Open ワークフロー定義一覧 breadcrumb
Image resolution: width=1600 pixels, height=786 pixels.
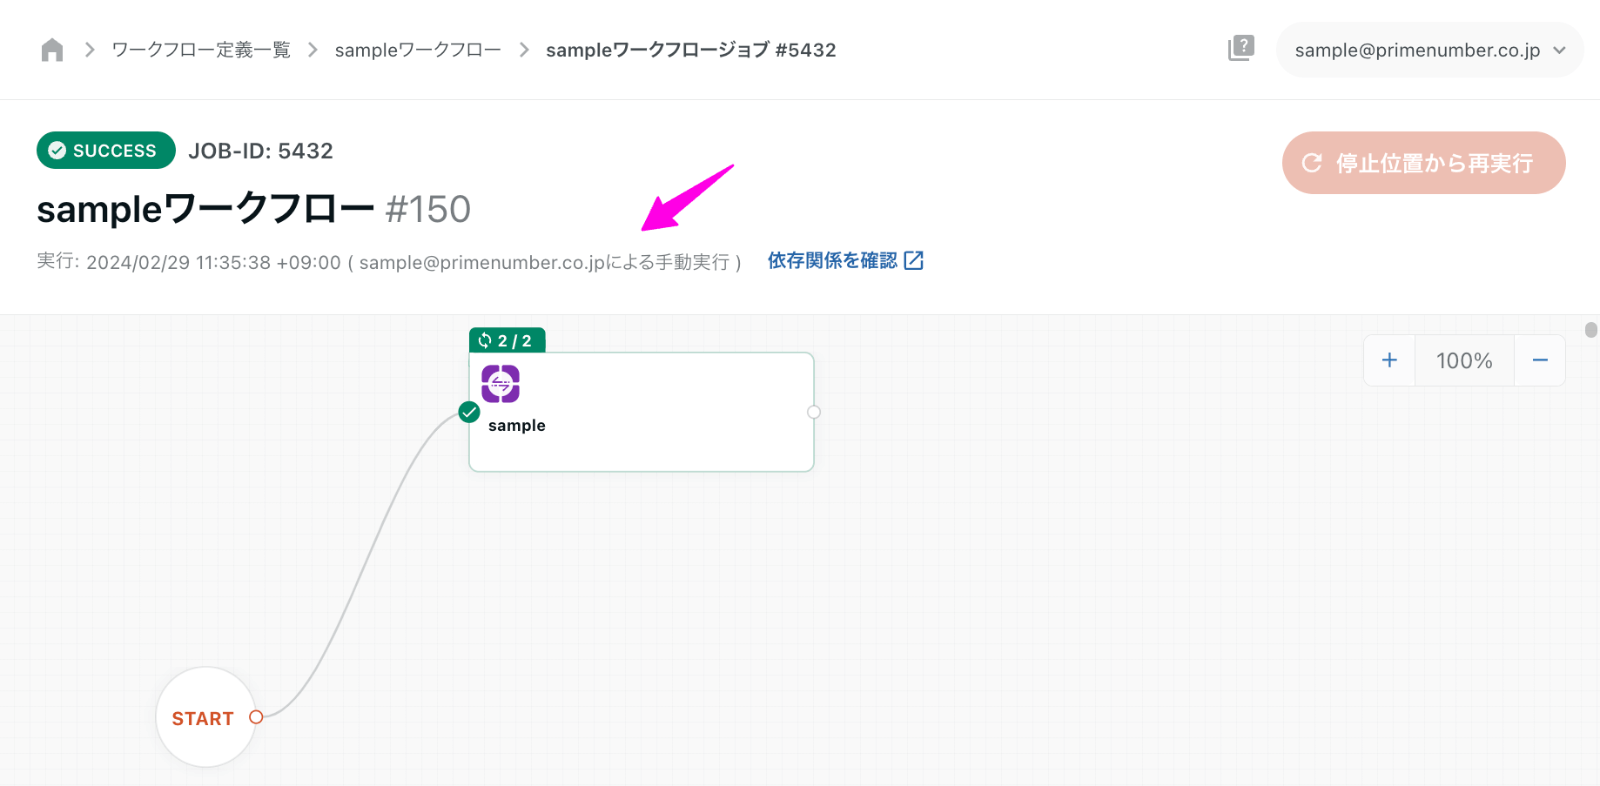[x=201, y=50]
